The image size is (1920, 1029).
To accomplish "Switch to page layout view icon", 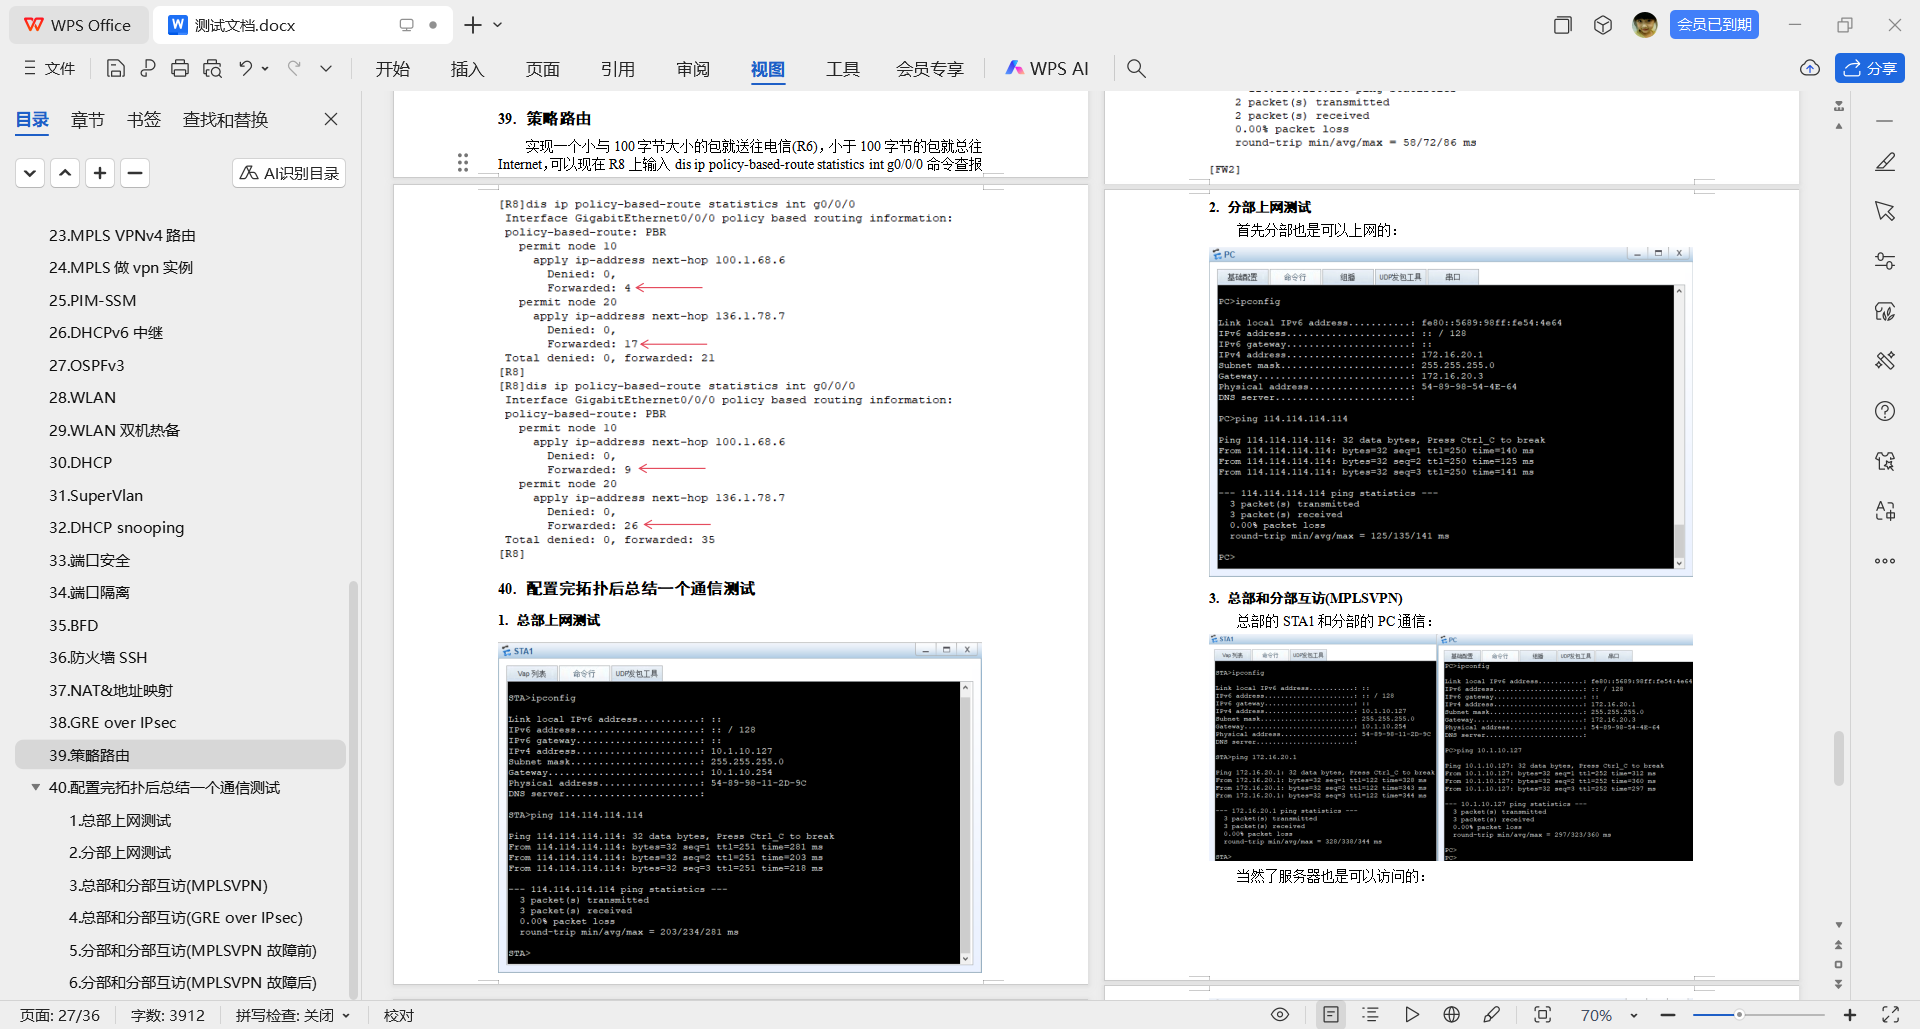I will [x=1331, y=1015].
